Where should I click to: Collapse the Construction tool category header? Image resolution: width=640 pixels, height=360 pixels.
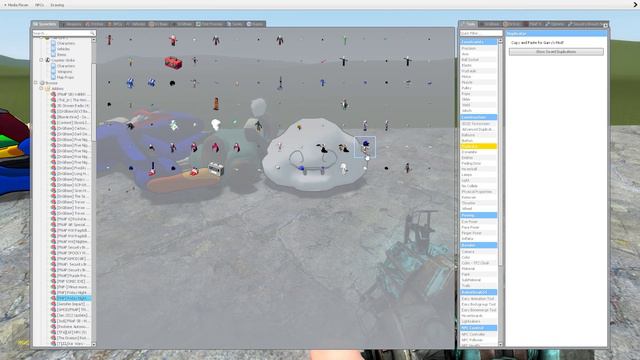tap(479, 117)
